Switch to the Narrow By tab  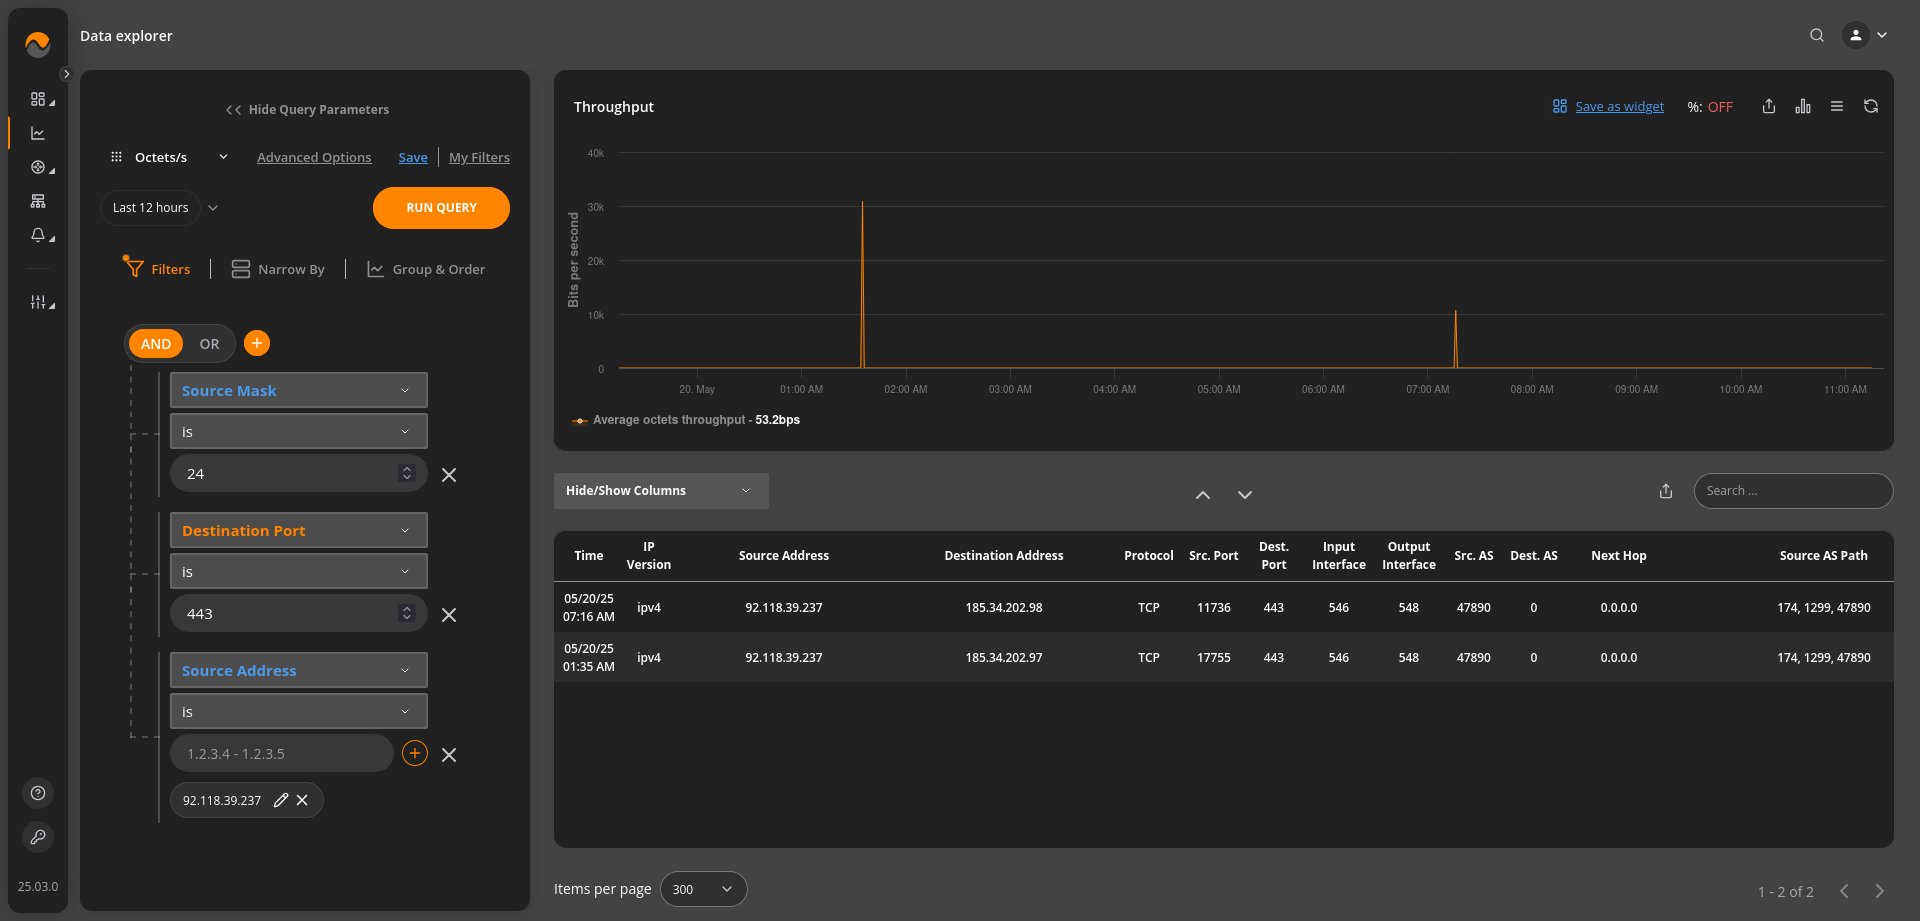coord(278,269)
